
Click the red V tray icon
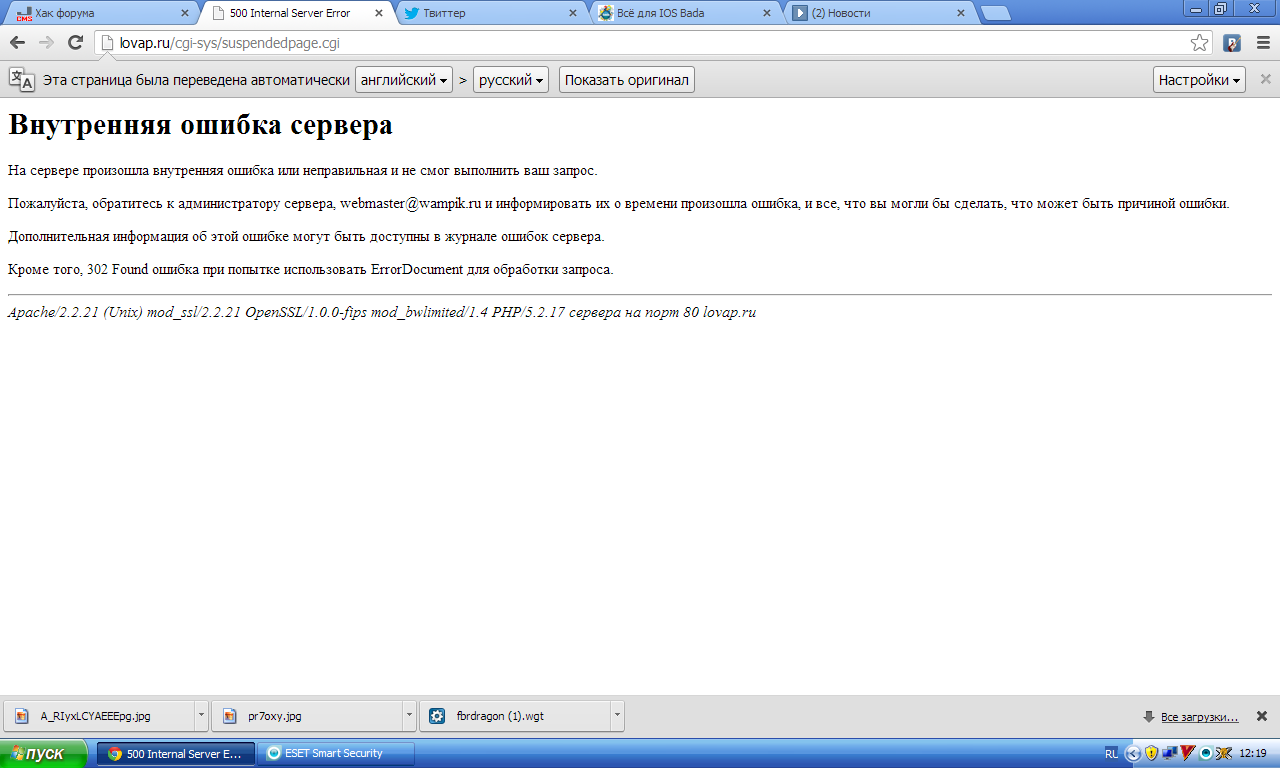coord(1188,753)
